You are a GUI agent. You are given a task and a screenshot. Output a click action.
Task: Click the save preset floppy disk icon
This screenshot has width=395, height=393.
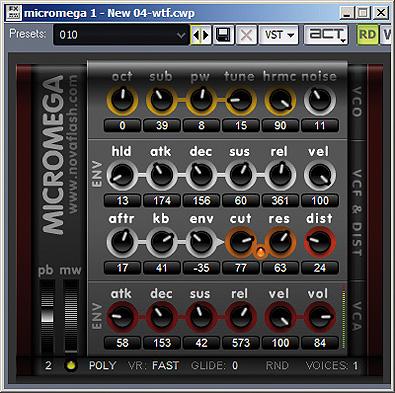(223, 35)
